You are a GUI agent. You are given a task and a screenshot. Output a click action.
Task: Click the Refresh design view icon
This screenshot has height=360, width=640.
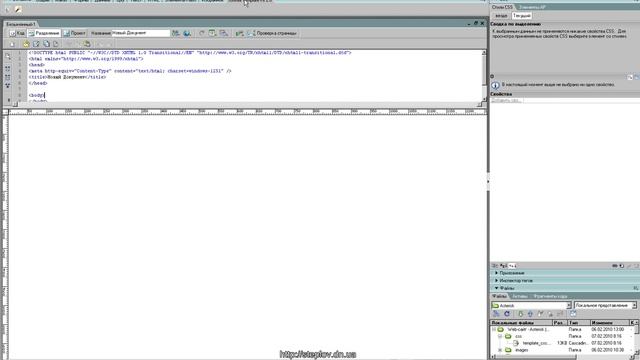click(x=202, y=33)
